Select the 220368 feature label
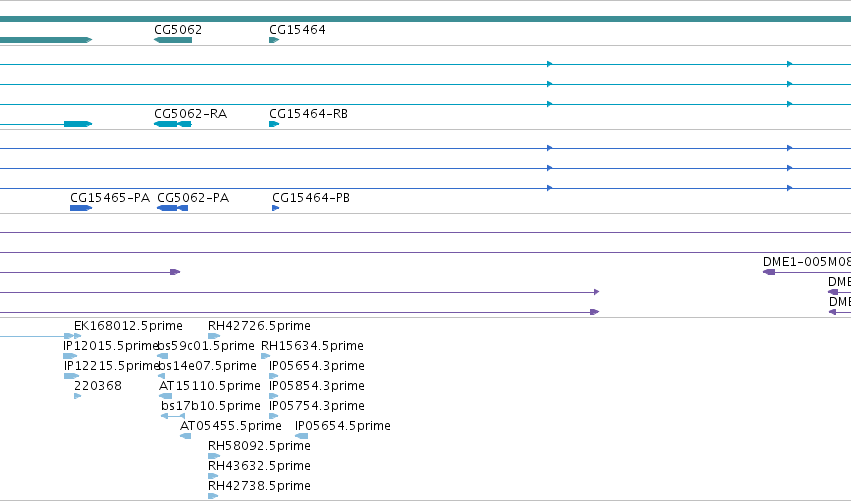 [98, 386]
